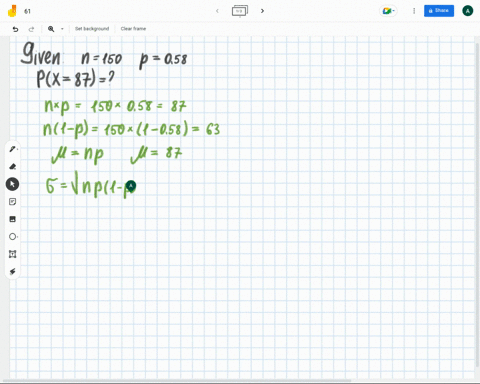The width and height of the screenshot is (480, 384).
Task: Add a sticky note
Action: [13, 202]
